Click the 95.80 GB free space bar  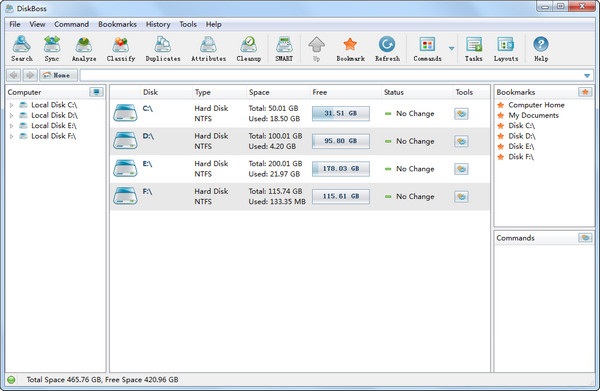[x=341, y=141]
